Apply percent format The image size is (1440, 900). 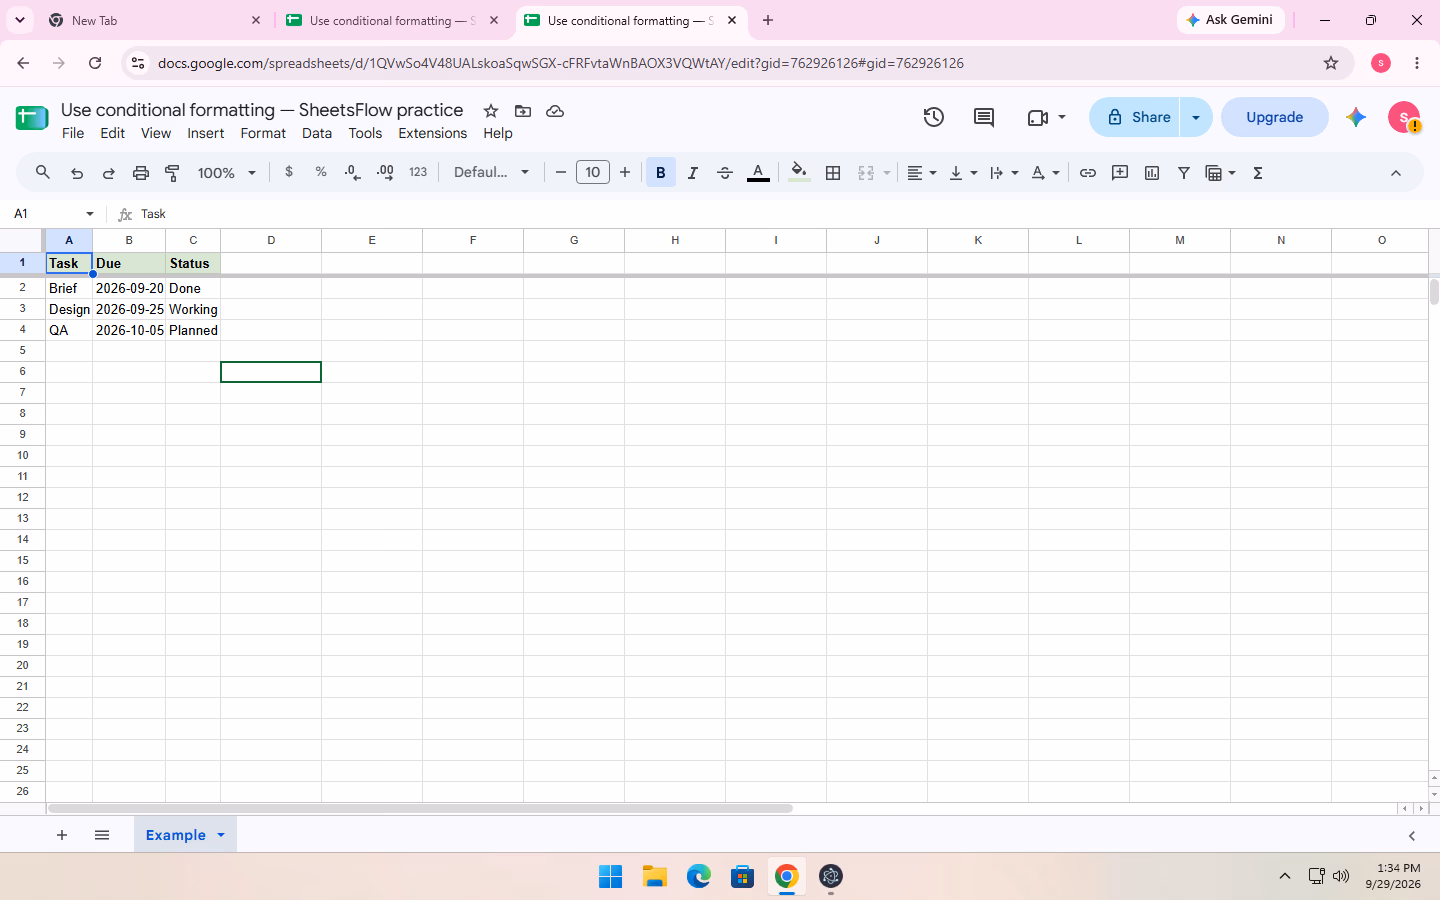321,172
